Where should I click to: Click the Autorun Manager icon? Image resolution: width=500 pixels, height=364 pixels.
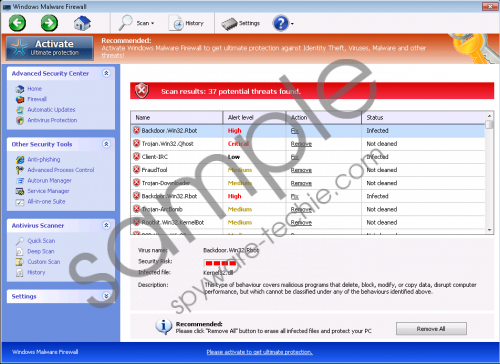pos(20,181)
